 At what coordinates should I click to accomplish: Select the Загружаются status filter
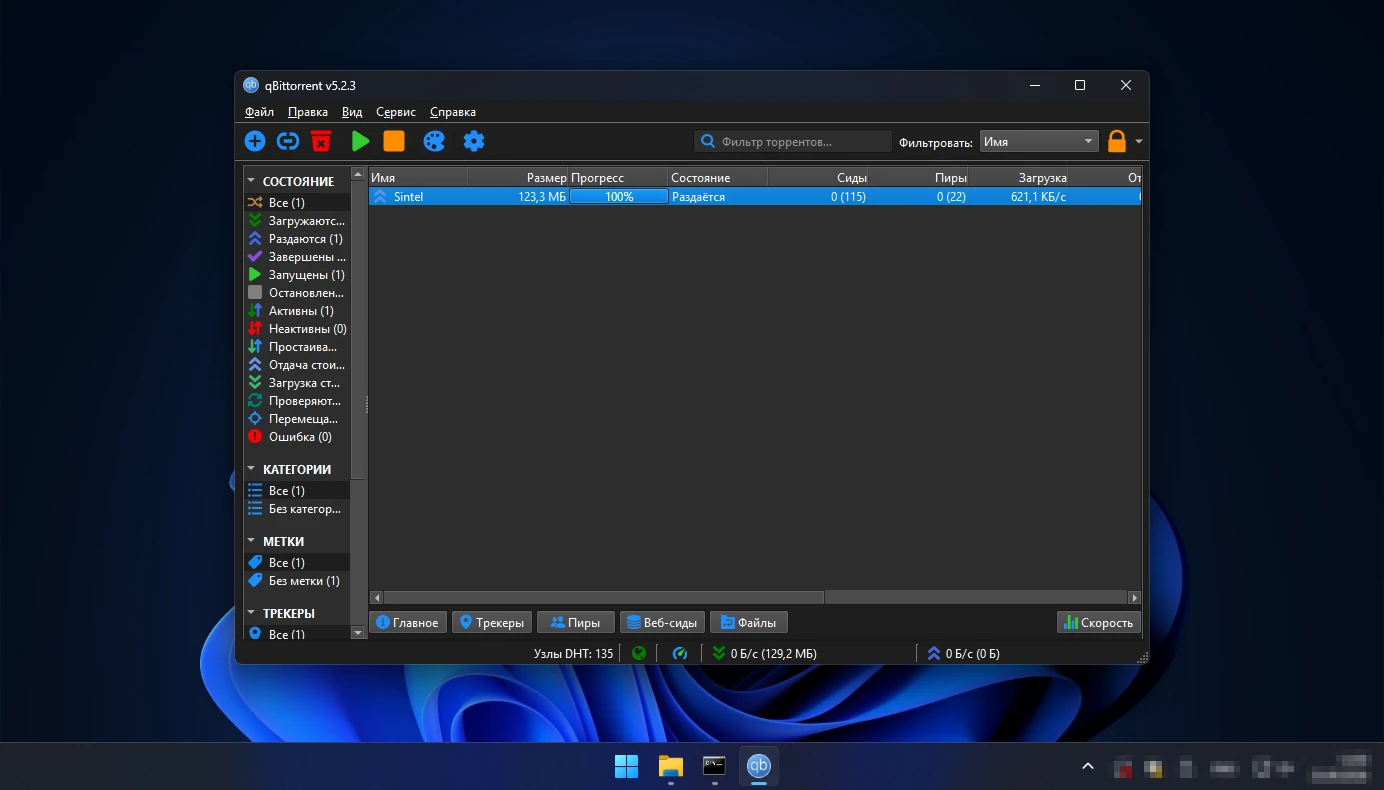[297, 221]
